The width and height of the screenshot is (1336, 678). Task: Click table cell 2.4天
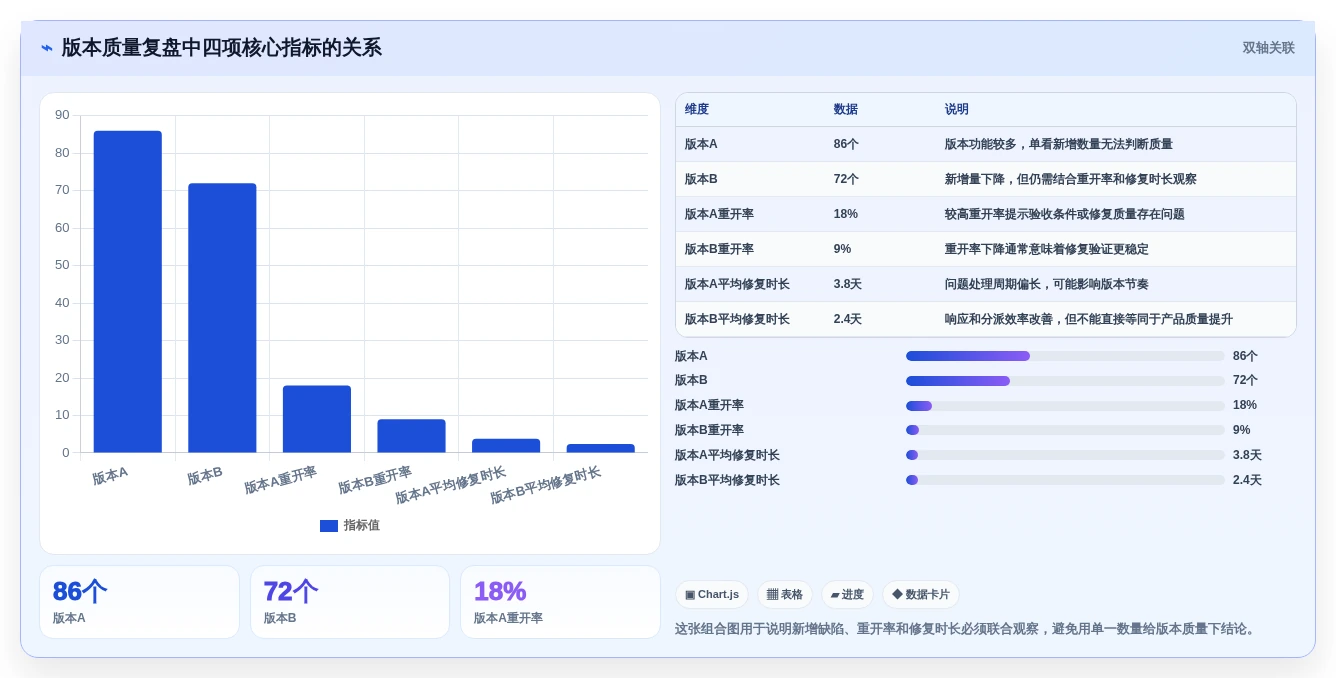pos(848,319)
